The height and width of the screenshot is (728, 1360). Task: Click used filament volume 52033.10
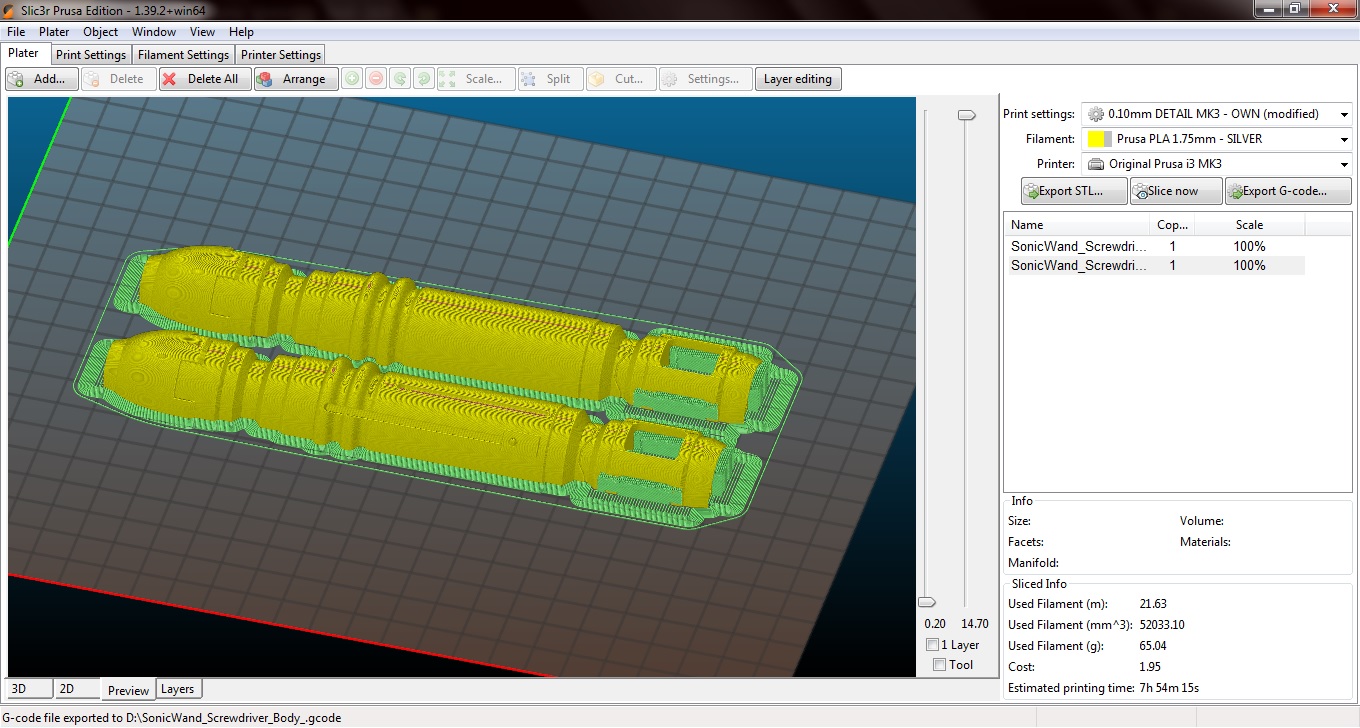1162,625
